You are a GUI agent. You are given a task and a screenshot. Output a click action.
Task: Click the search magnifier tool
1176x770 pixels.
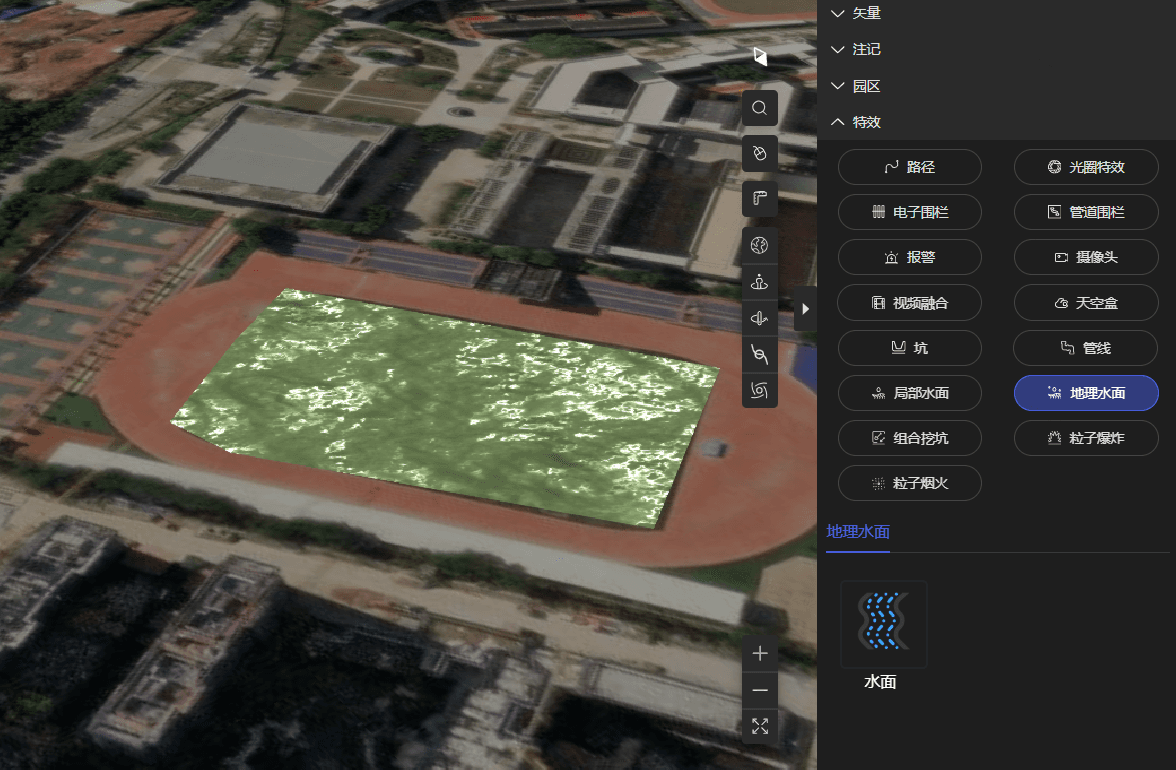[x=760, y=108]
